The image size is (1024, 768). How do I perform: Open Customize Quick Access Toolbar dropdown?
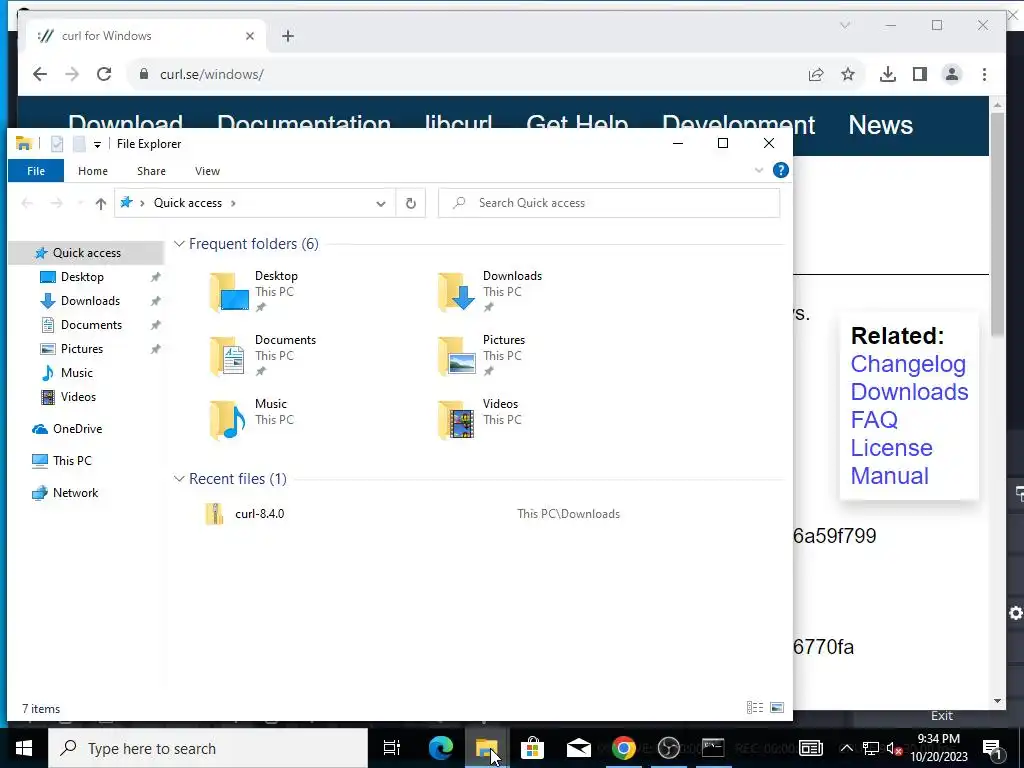[x=97, y=144]
